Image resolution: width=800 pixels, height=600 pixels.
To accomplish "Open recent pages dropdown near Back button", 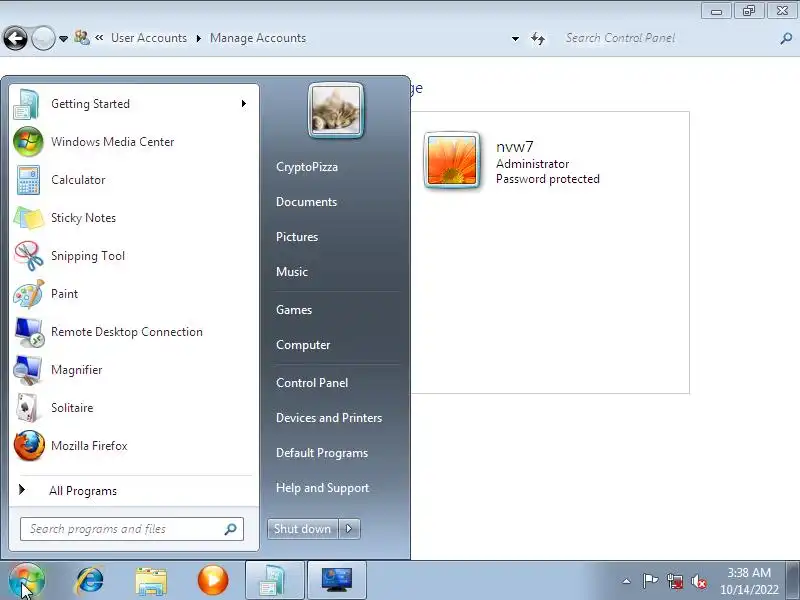I will tap(63, 39).
